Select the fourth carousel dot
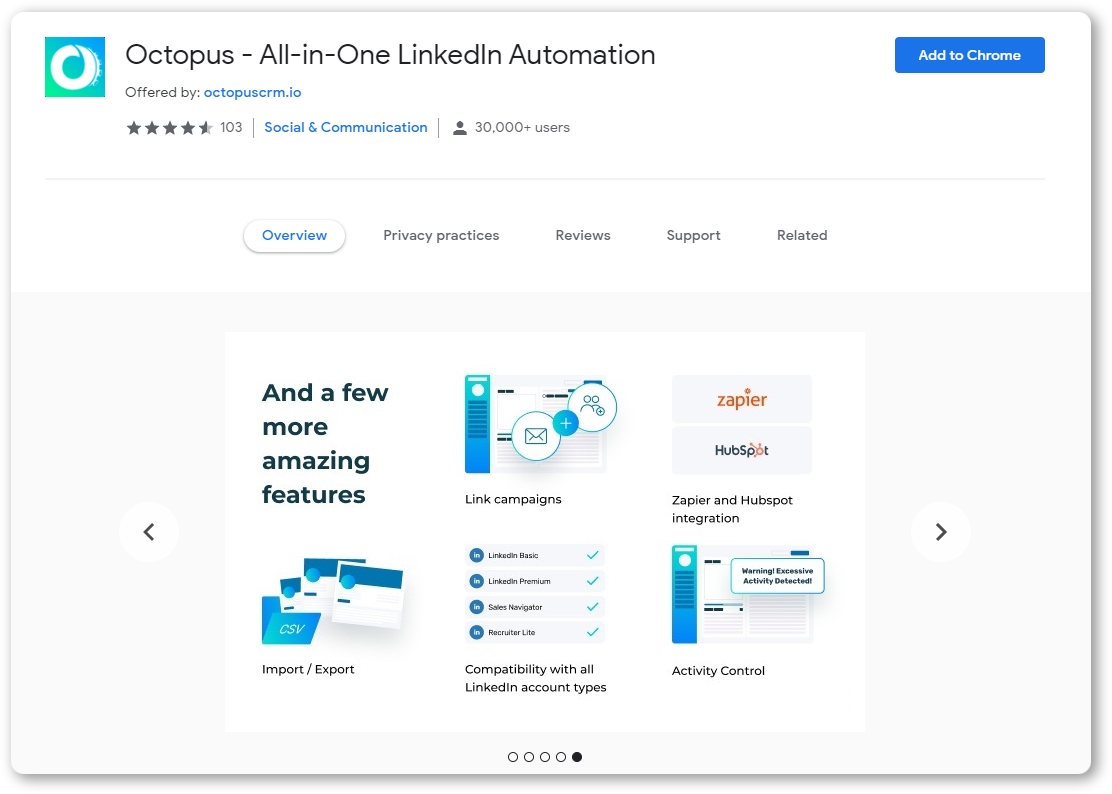 point(561,757)
